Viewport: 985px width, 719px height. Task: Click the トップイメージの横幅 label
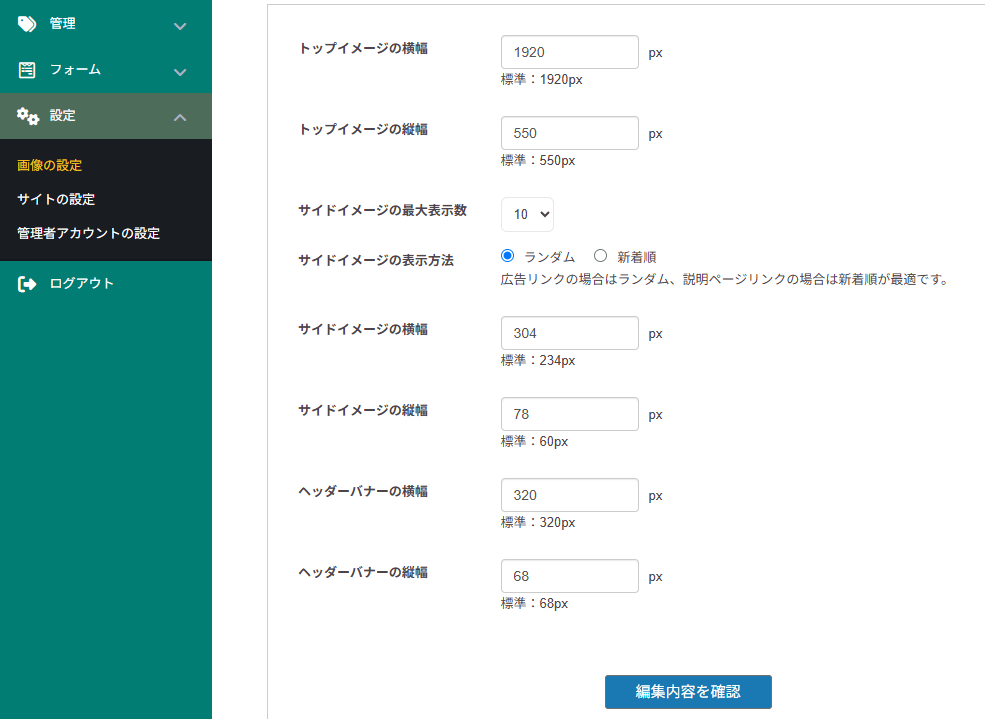click(363, 48)
